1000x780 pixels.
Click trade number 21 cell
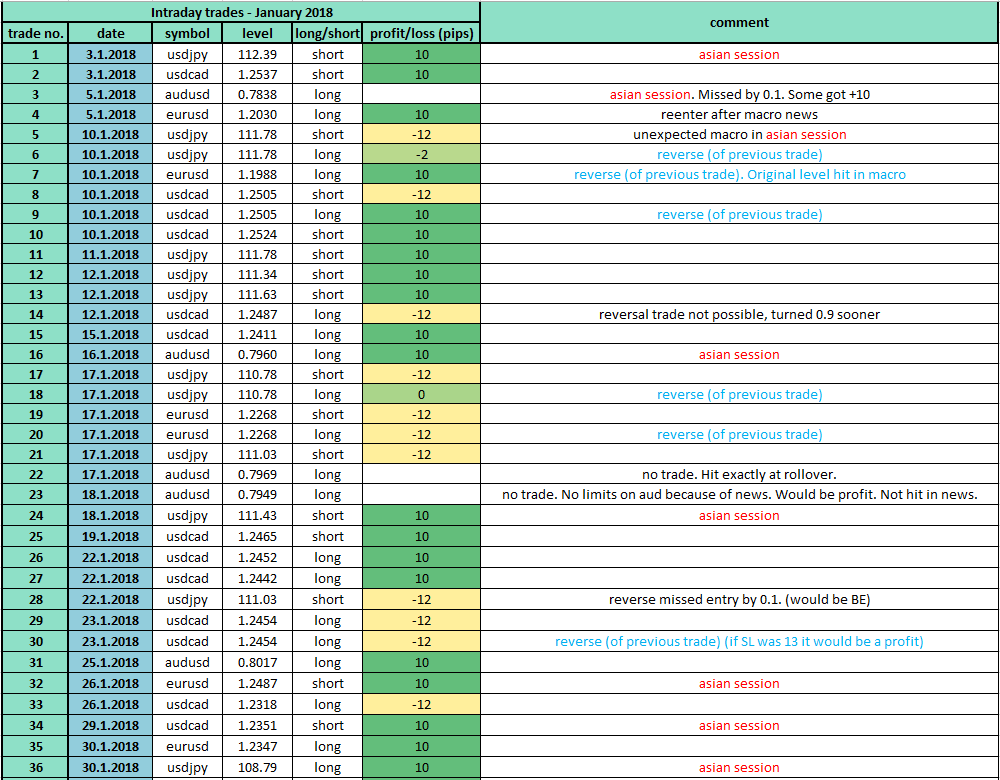pos(35,454)
